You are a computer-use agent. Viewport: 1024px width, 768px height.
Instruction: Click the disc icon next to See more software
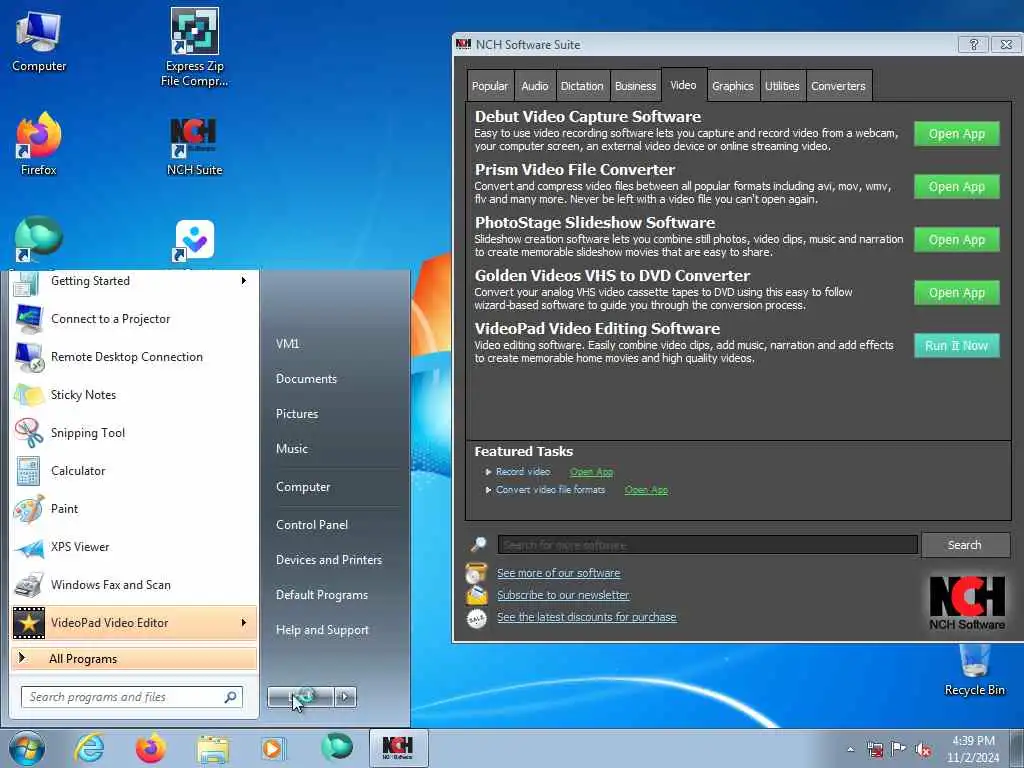pyautogui.click(x=476, y=573)
